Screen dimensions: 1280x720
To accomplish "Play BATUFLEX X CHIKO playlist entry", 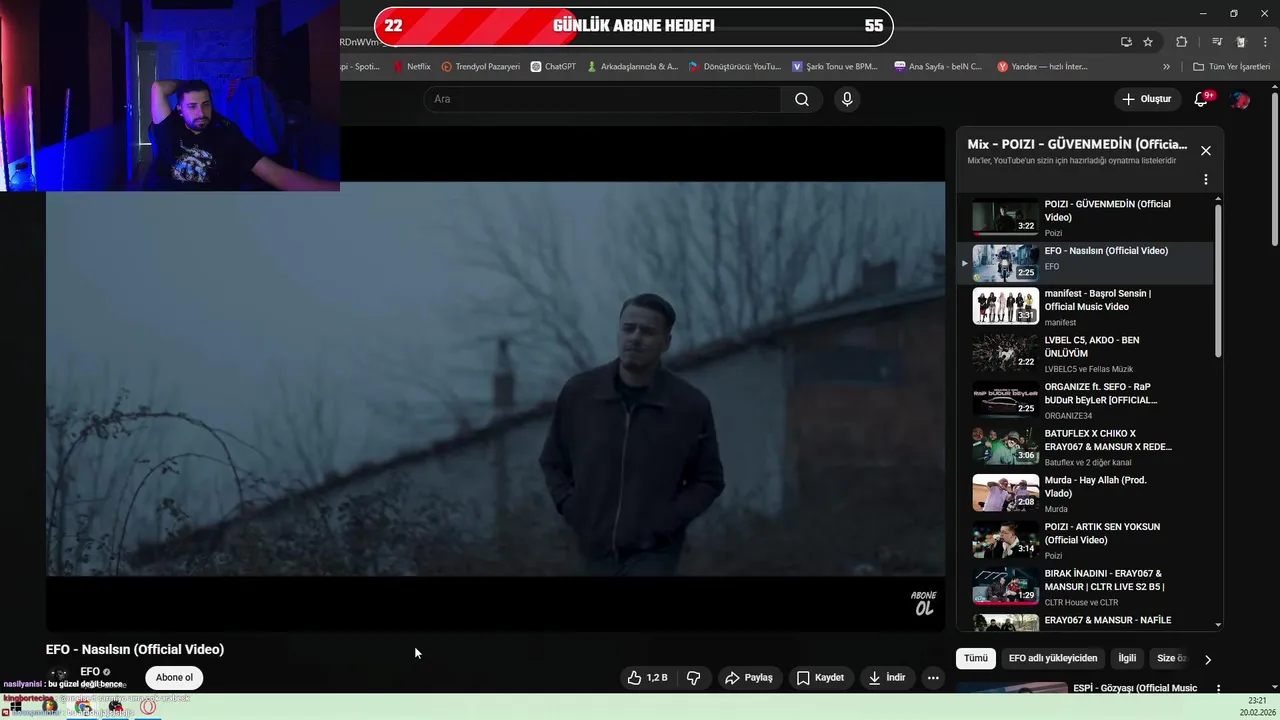I will click(1085, 446).
